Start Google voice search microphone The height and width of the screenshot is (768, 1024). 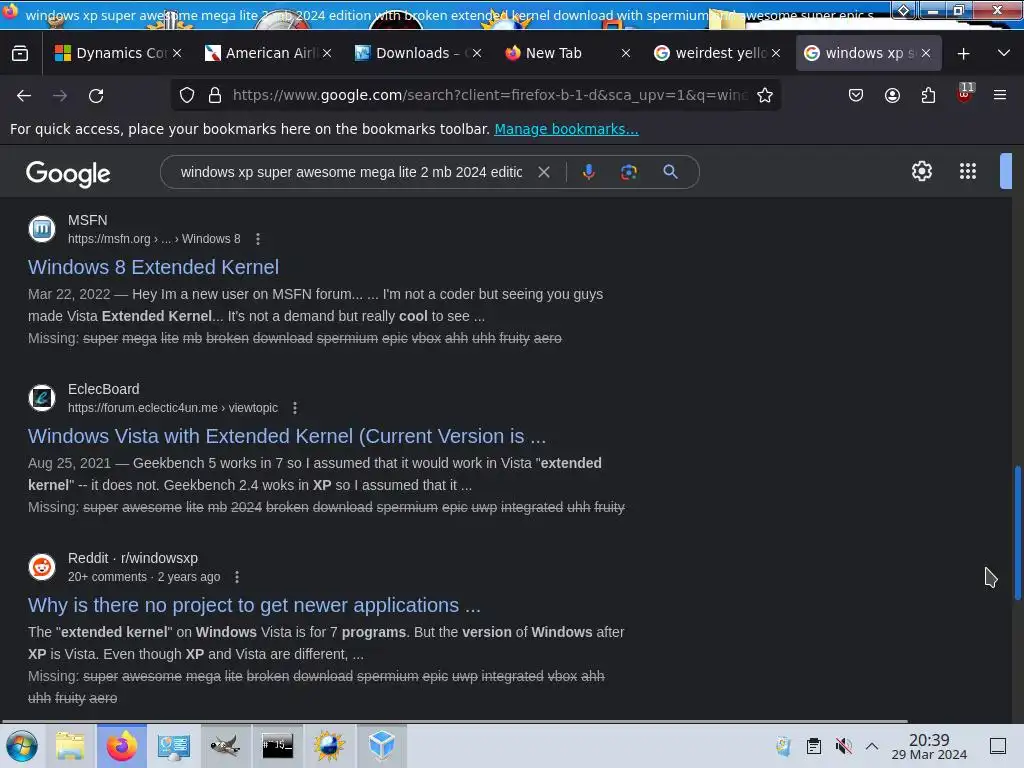pyautogui.click(x=588, y=172)
